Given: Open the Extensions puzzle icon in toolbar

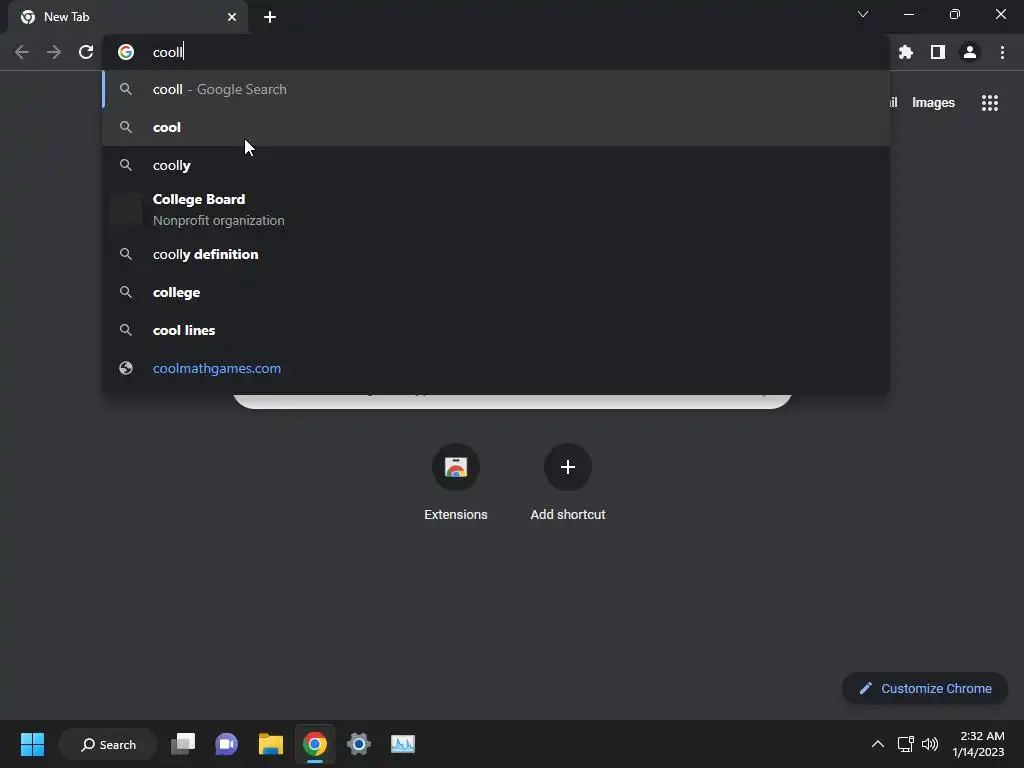Looking at the screenshot, I should [x=906, y=52].
